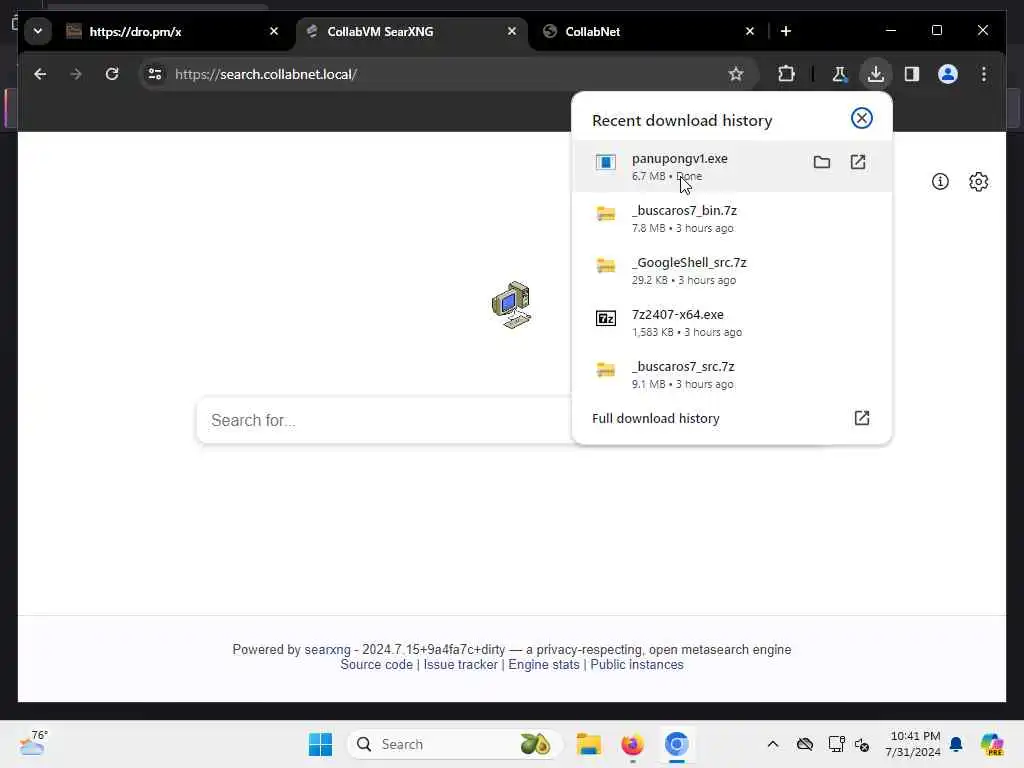Screen dimensions: 1024x768
Task: Click the _buscaros7_bin.7z file icon
Action: (605, 214)
